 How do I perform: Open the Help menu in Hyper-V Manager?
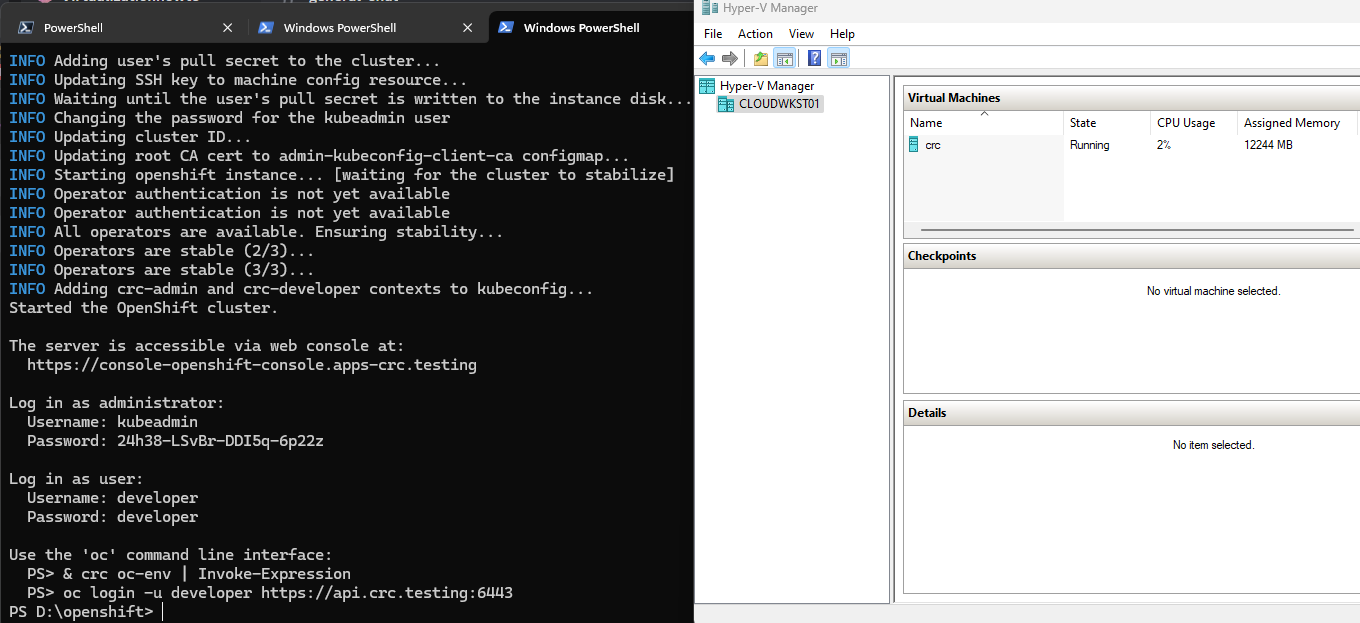[x=842, y=34]
